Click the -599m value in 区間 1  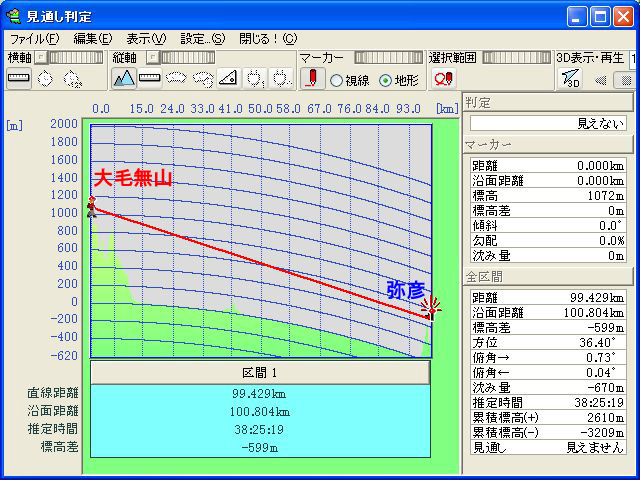click(259, 448)
